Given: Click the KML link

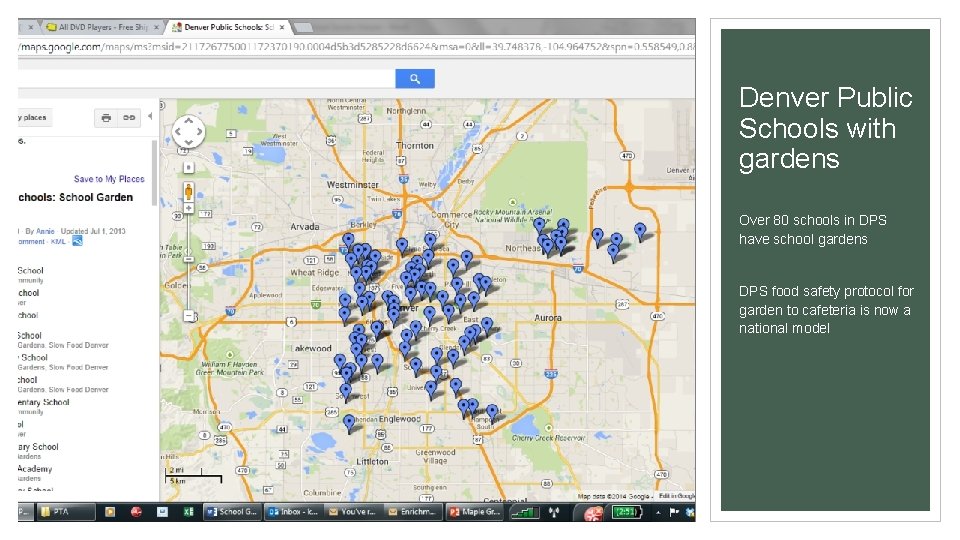Looking at the screenshot, I should tap(58, 242).
